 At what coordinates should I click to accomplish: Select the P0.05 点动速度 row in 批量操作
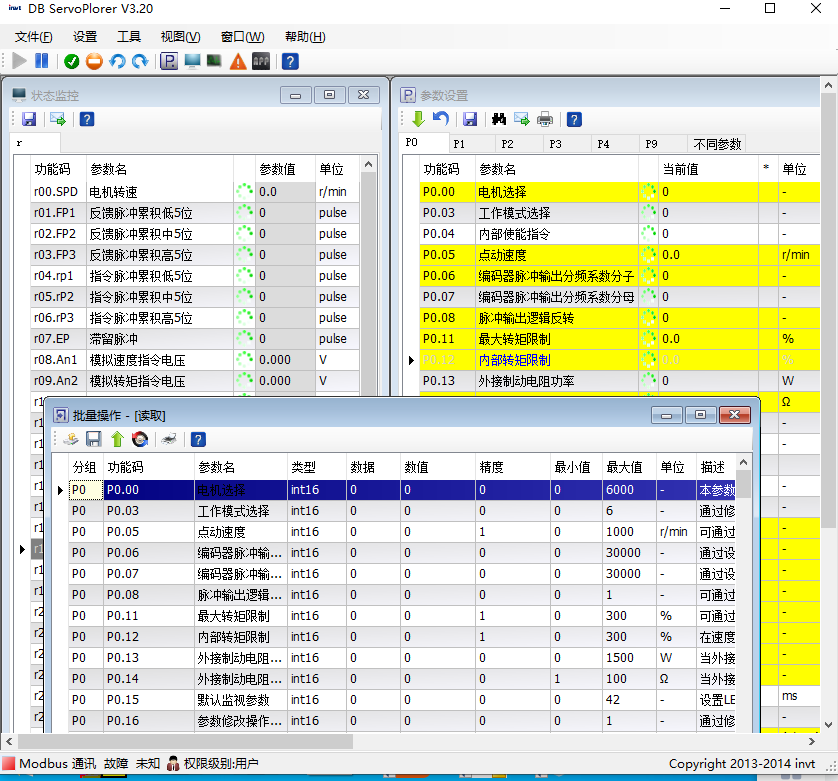[x=402, y=532]
